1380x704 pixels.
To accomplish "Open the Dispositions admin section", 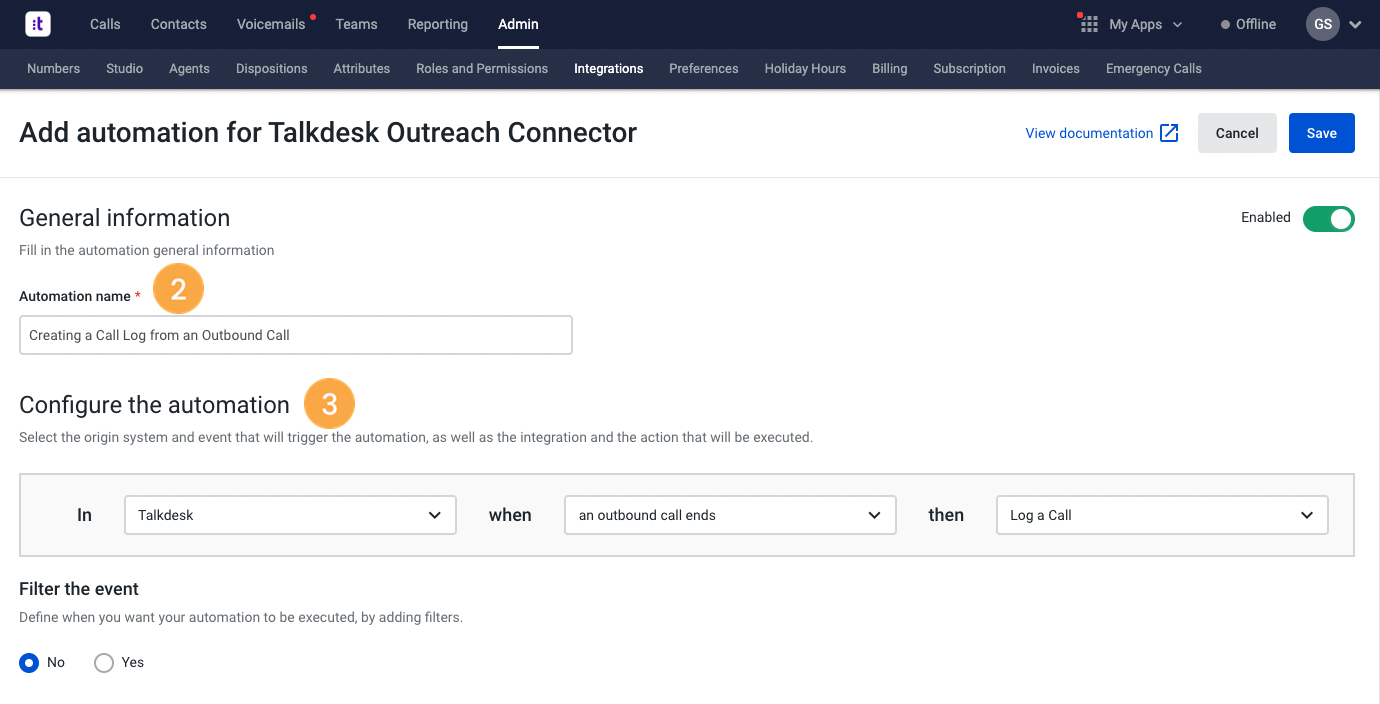I will tap(272, 69).
